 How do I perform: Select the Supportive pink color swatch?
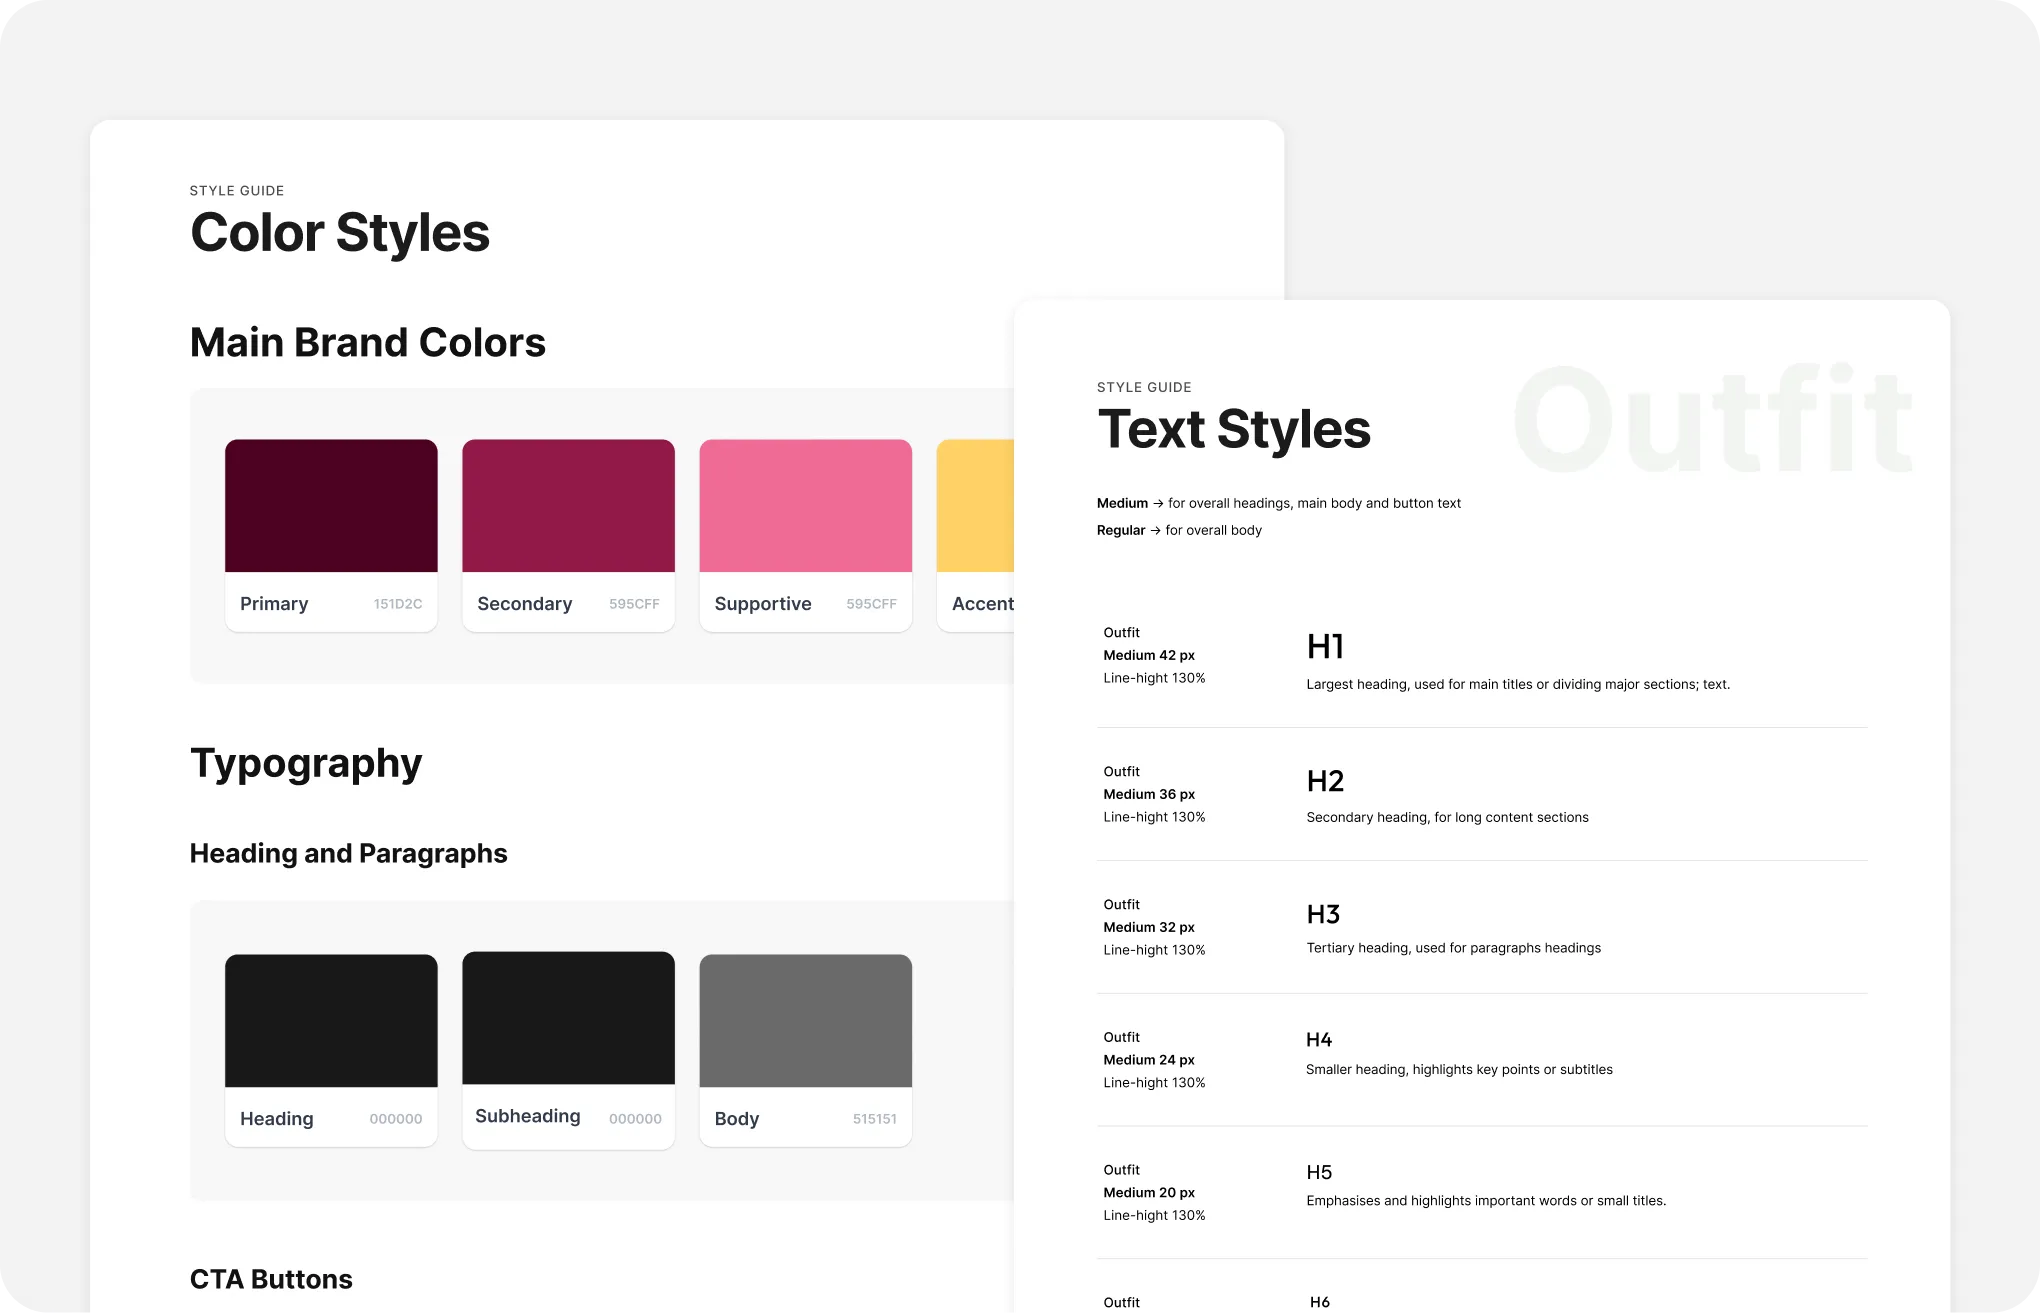805,505
